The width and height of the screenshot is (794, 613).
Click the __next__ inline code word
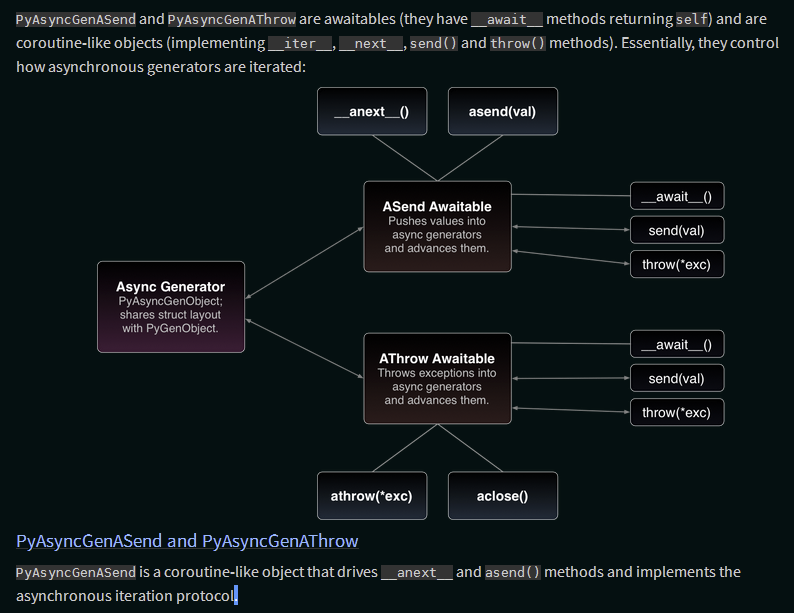click(x=371, y=44)
